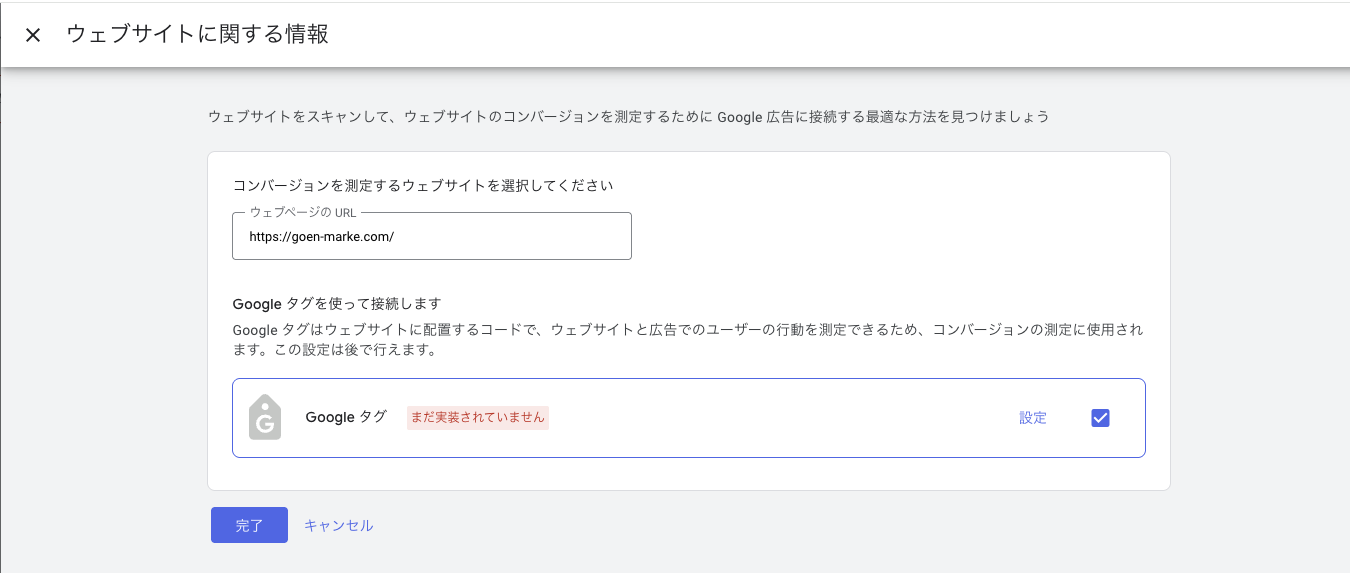Viewport: 1350px width, 573px height.
Task: Open the 設定 link for Google タグ
Action: pos(1033,418)
